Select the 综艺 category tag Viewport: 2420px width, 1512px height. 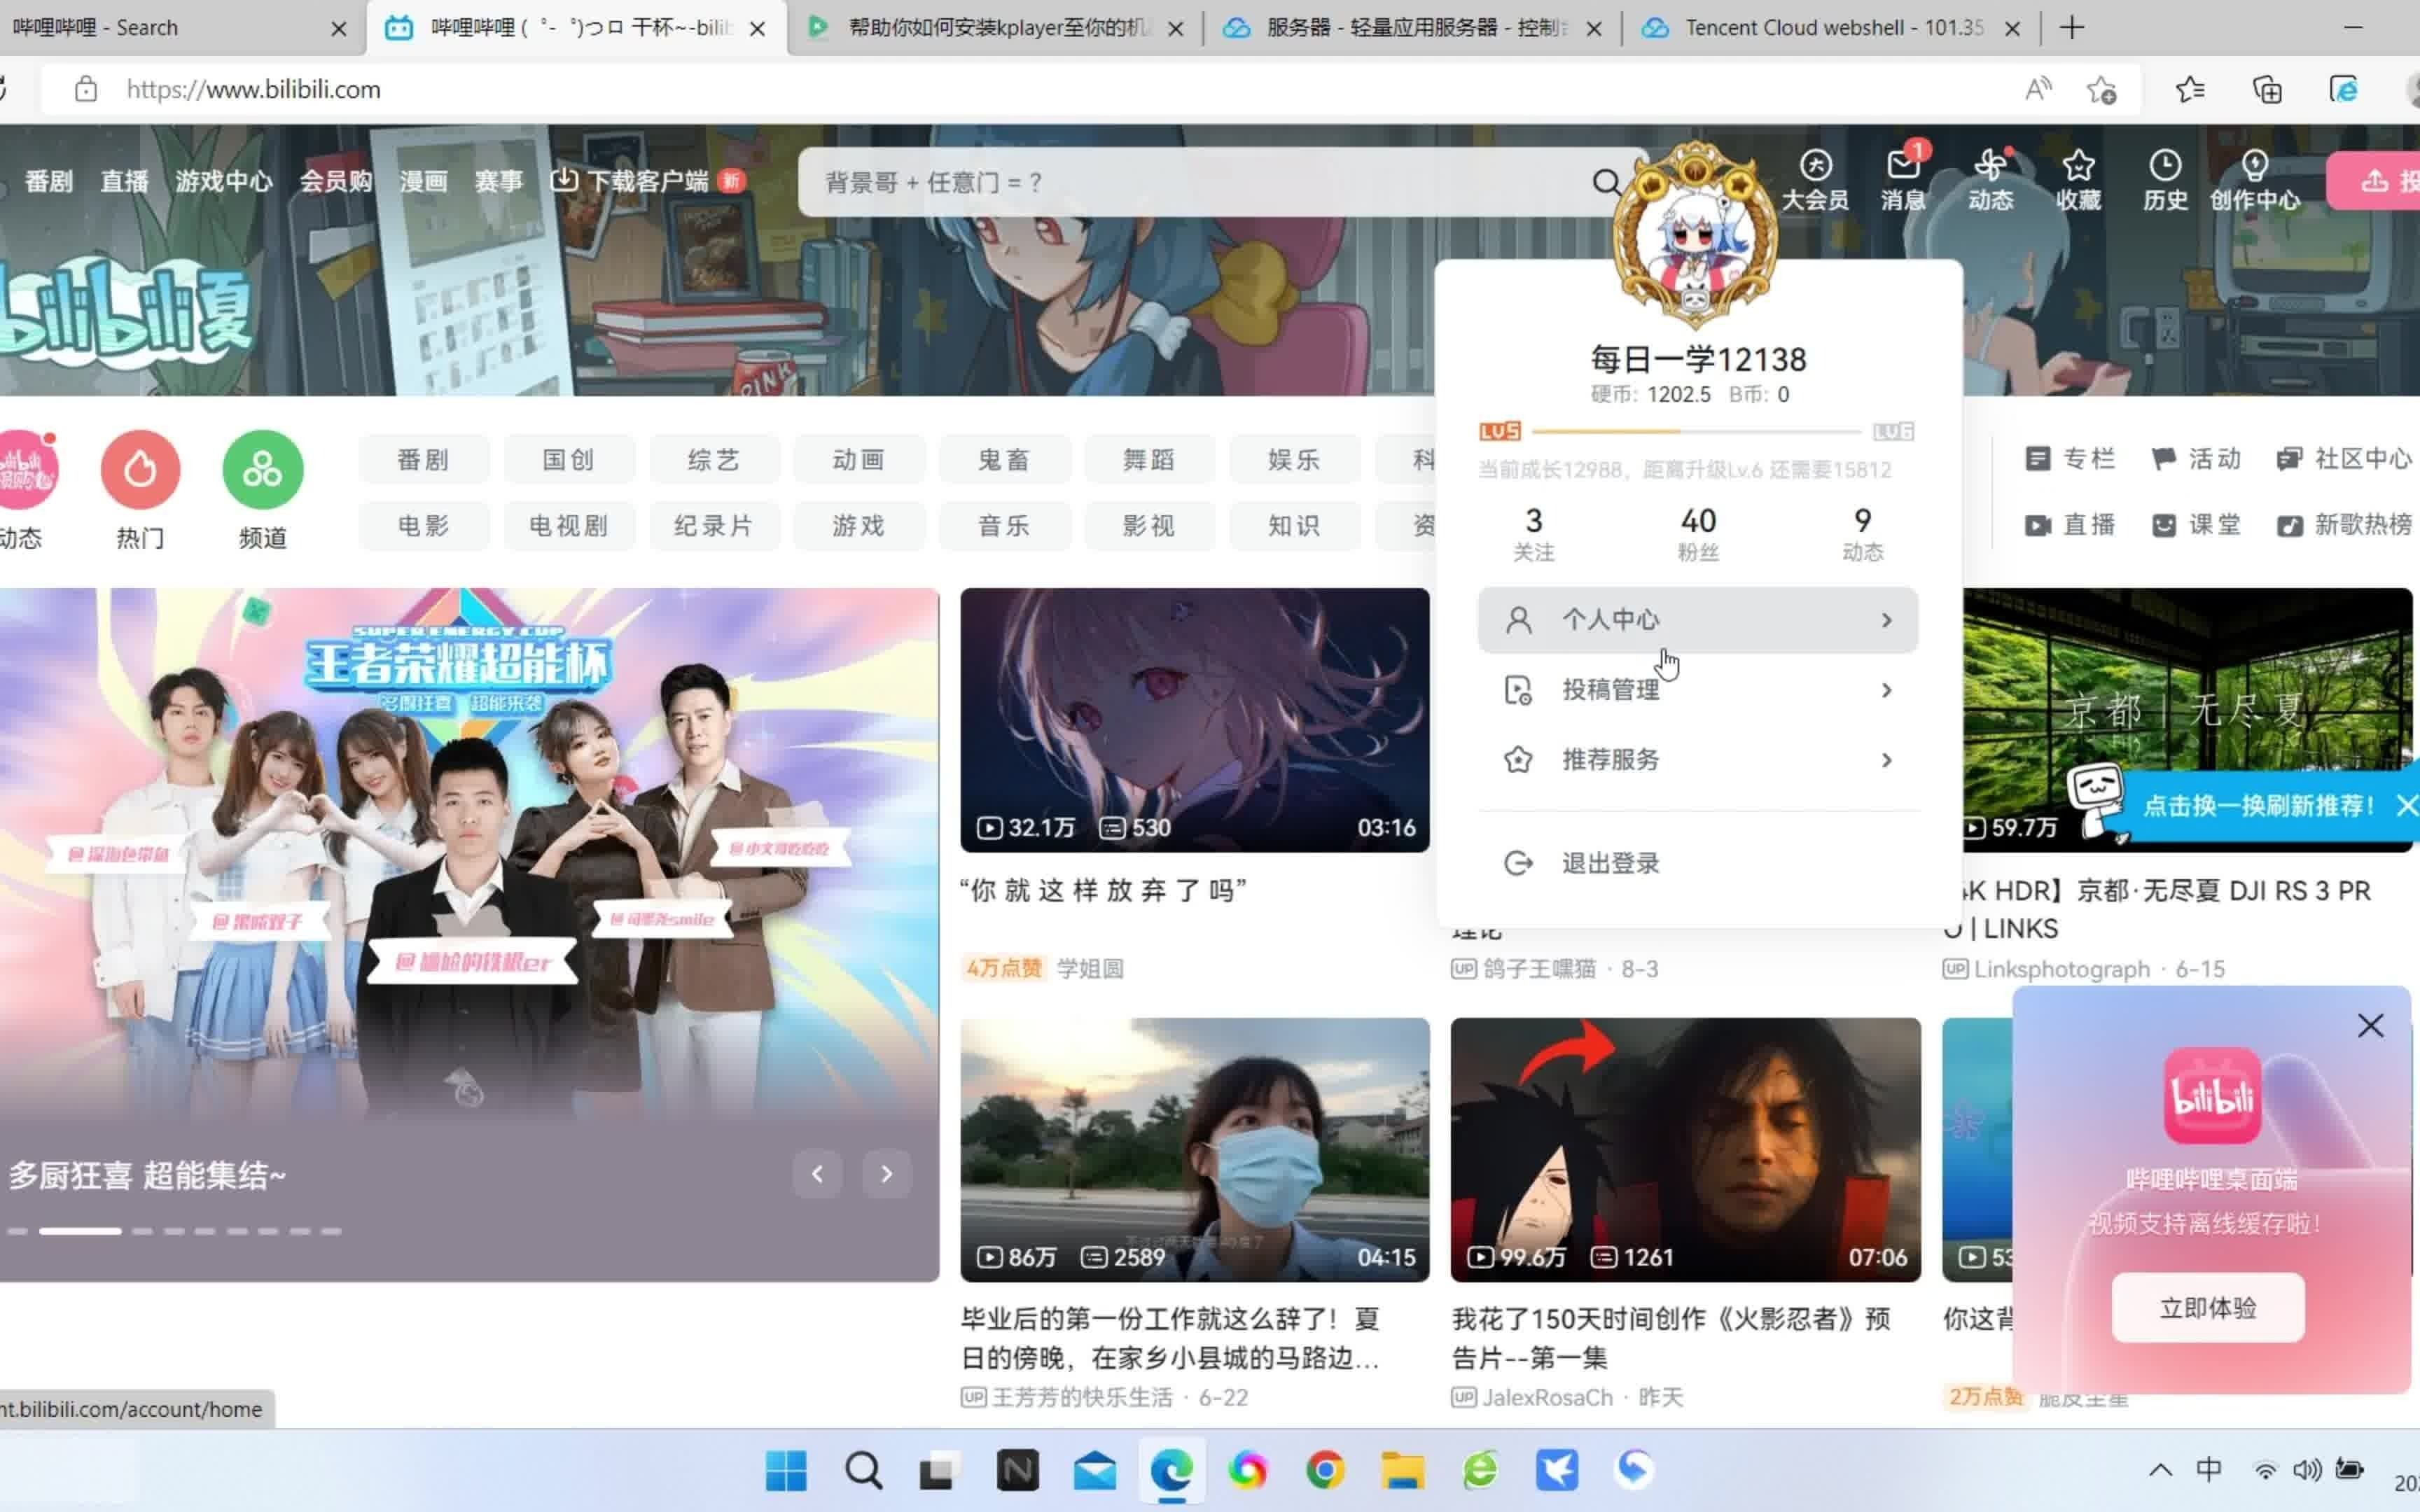[713, 460]
